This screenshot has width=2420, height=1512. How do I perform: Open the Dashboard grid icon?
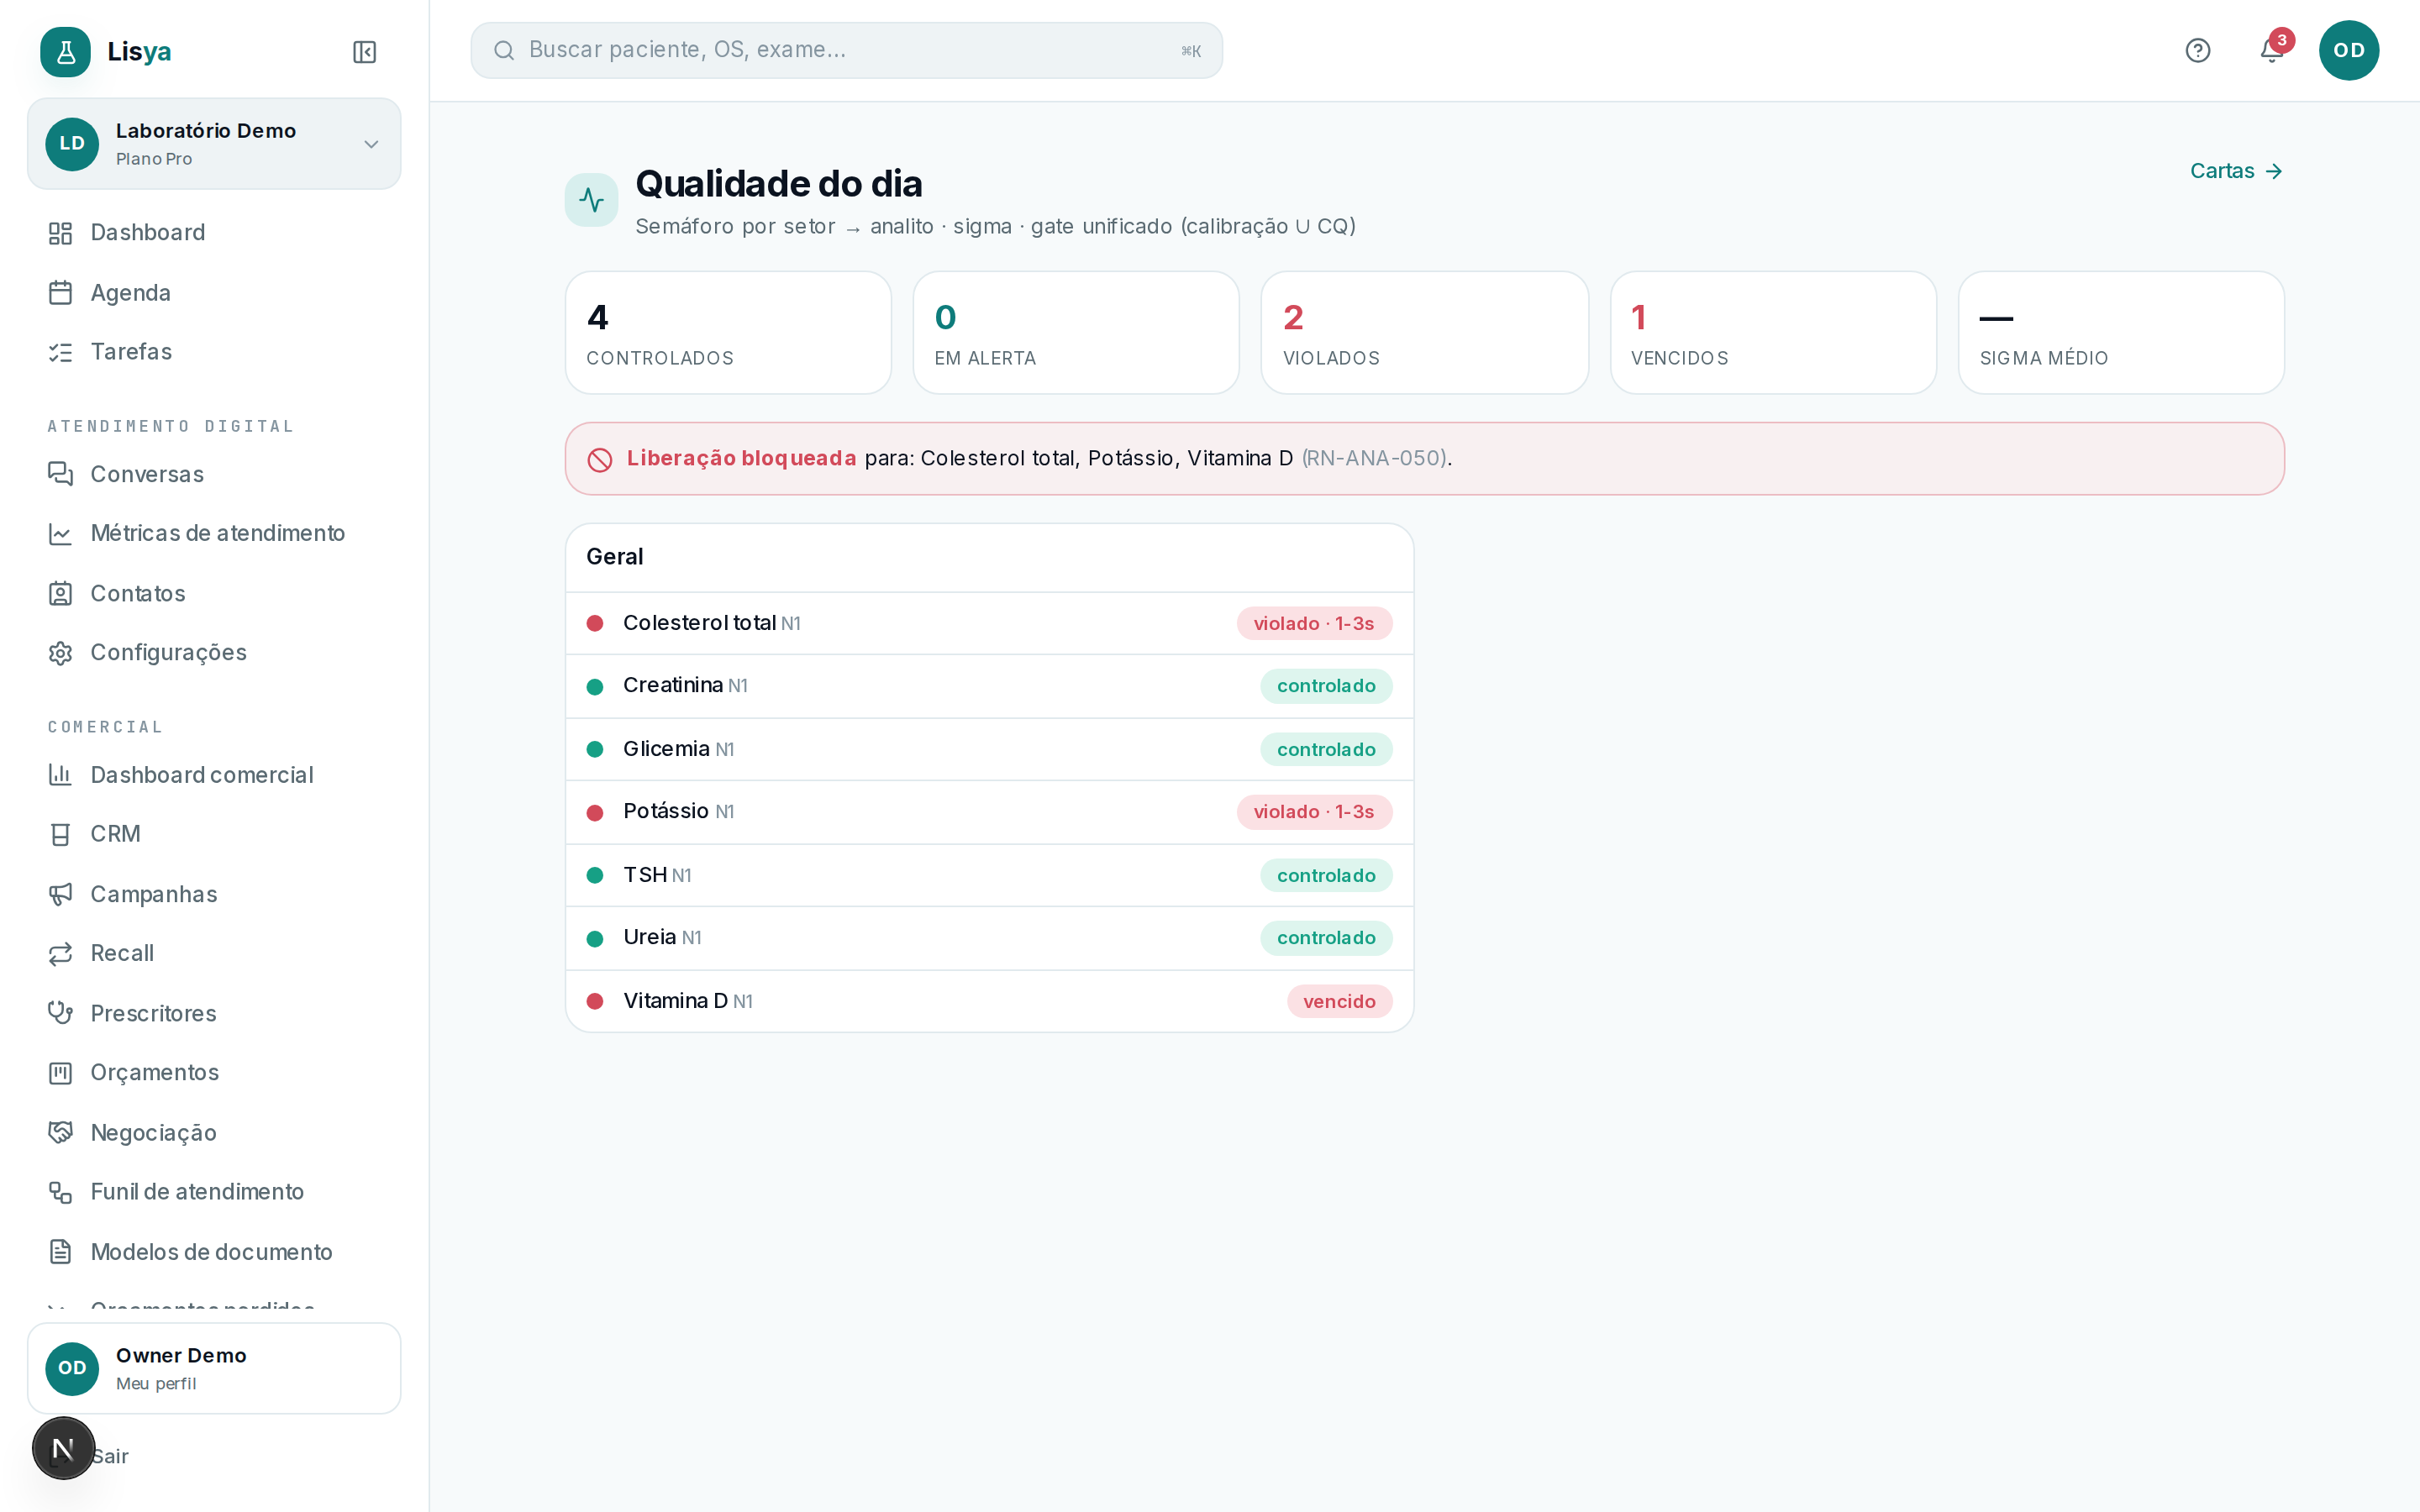click(60, 233)
